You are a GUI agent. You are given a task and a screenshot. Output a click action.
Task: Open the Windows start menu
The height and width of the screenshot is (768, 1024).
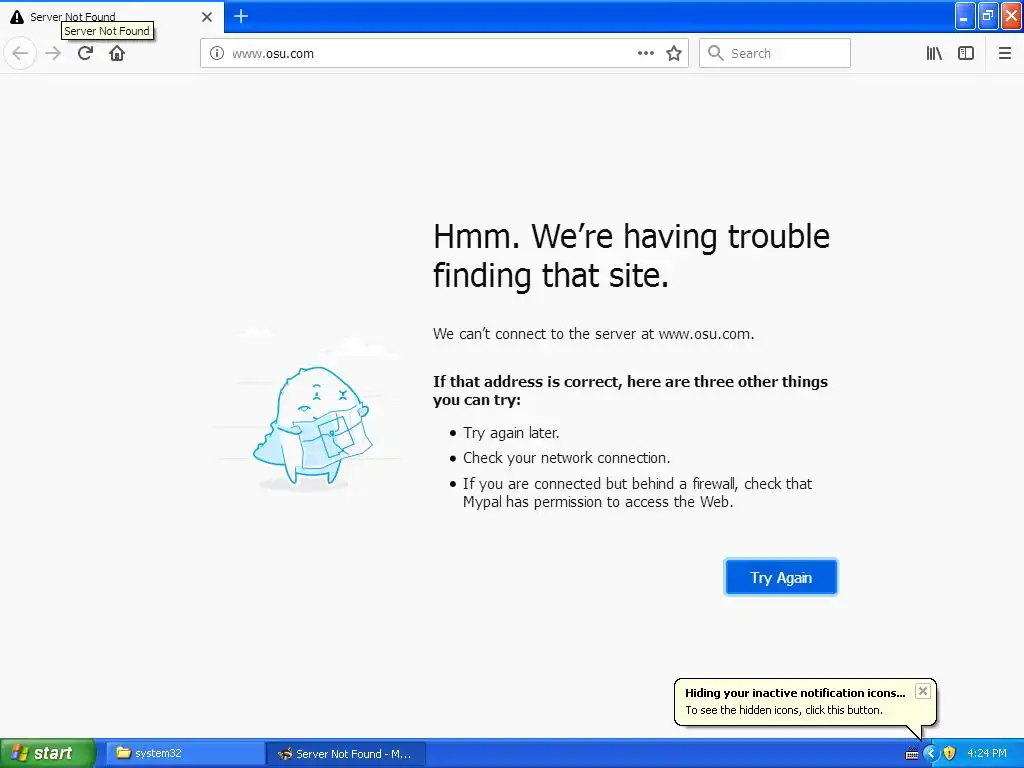[48, 753]
